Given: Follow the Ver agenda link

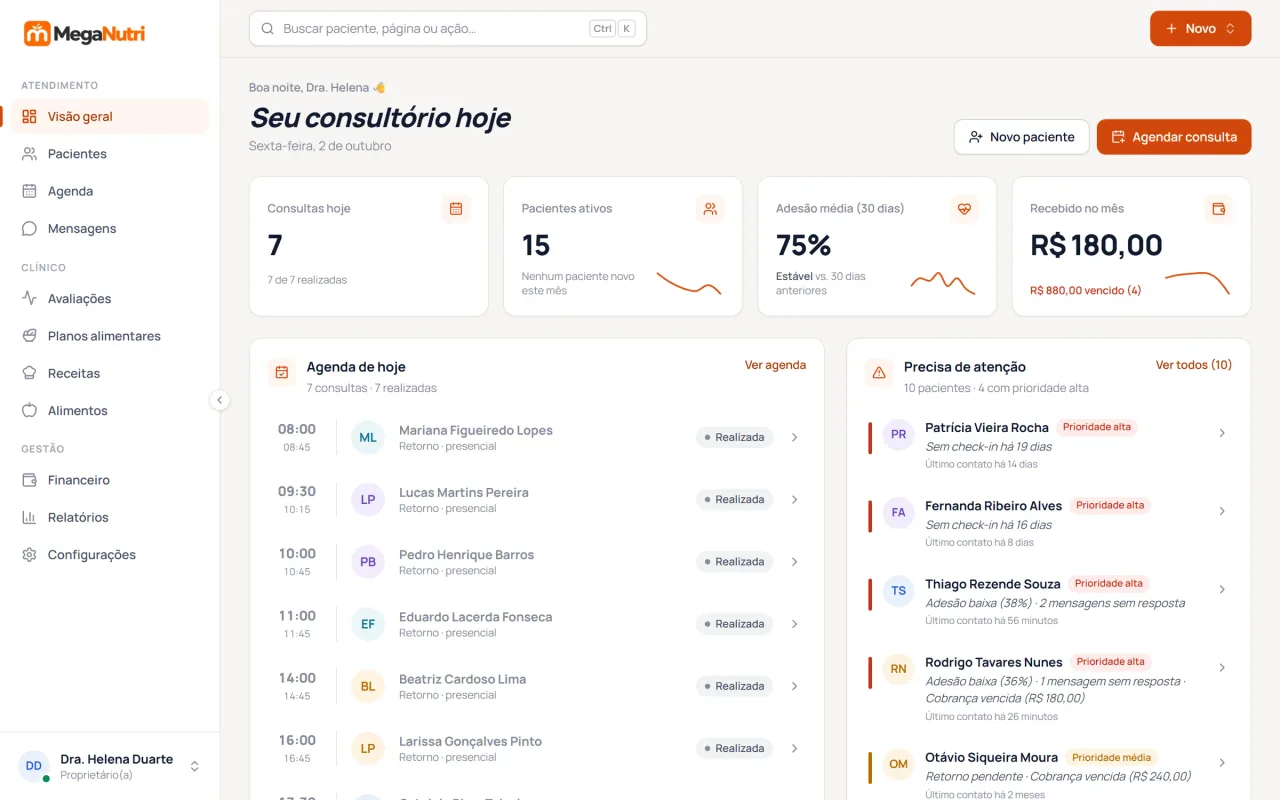Looking at the screenshot, I should pyautogui.click(x=775, y=365).
